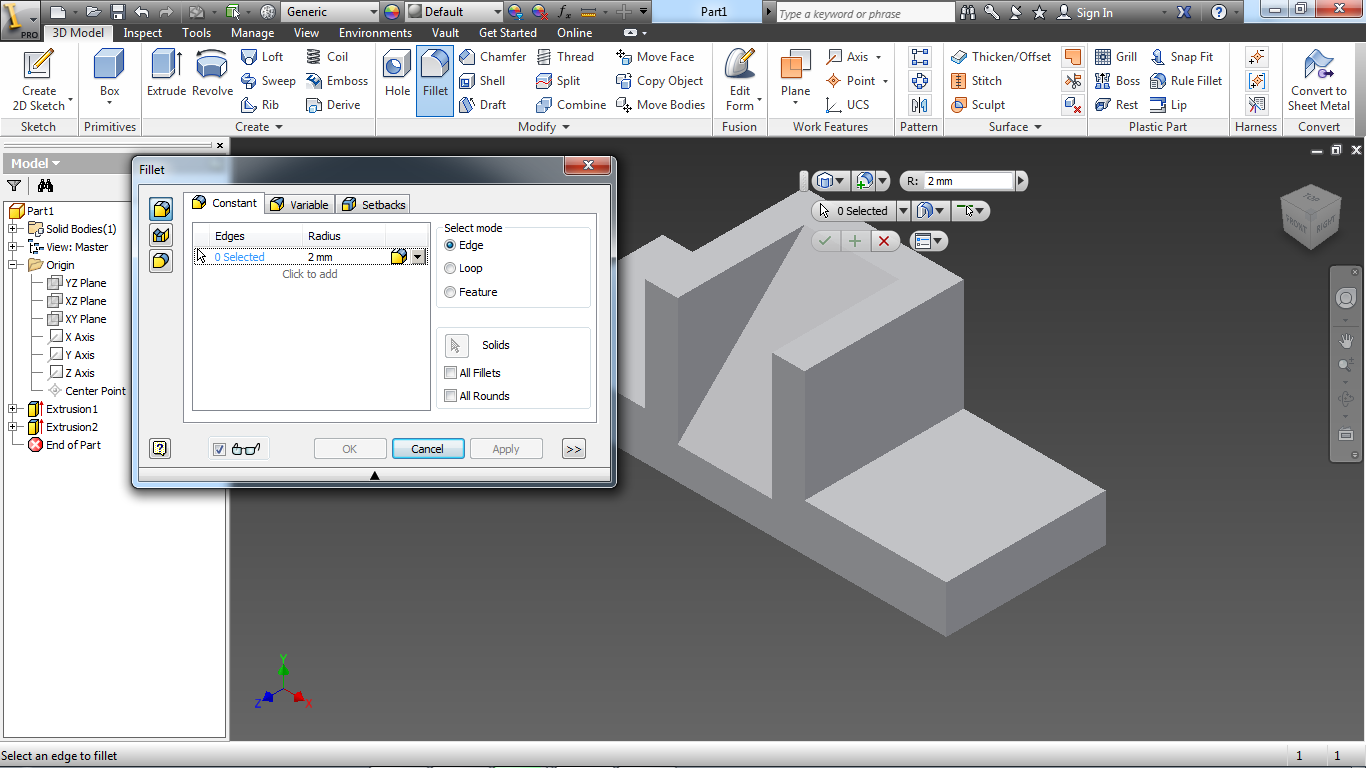Expand the Modify panel dropdown

[x=566, y=127]
